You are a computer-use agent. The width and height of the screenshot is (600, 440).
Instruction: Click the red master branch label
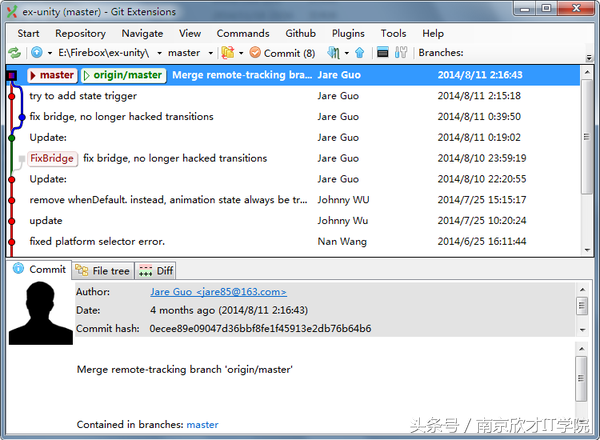tap(52, 75)
